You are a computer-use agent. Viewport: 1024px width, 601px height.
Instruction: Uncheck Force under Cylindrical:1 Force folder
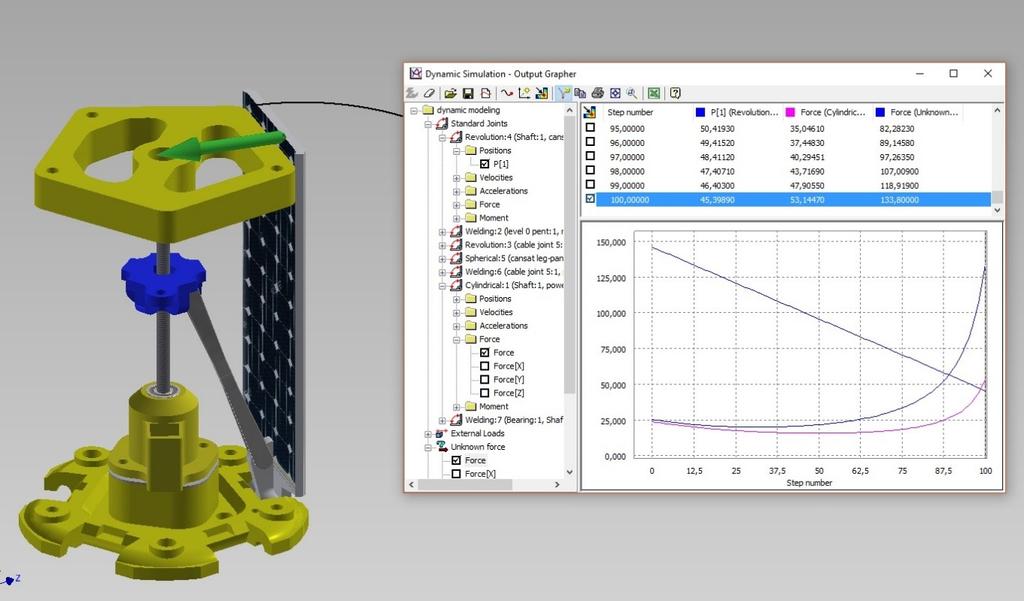coord(485,353)
